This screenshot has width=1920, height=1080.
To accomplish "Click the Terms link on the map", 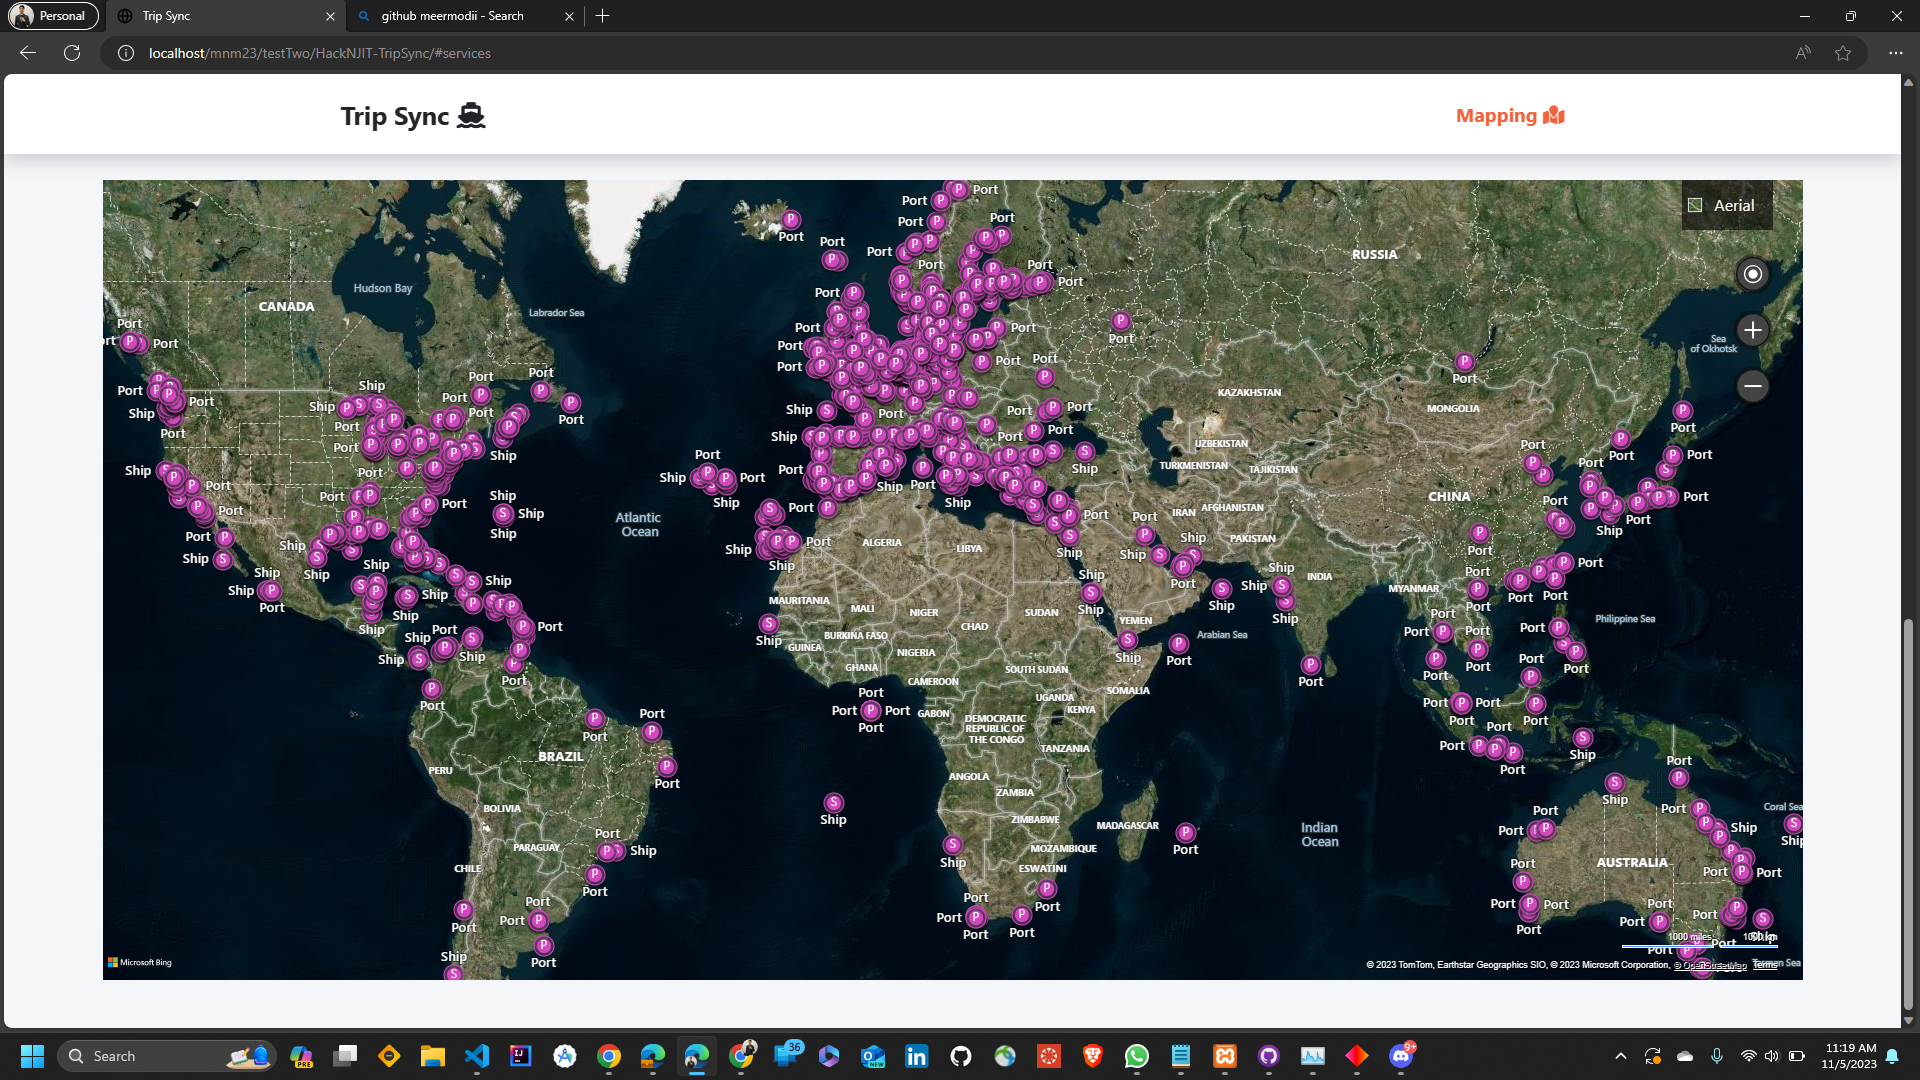I will tap(1764, 965).
